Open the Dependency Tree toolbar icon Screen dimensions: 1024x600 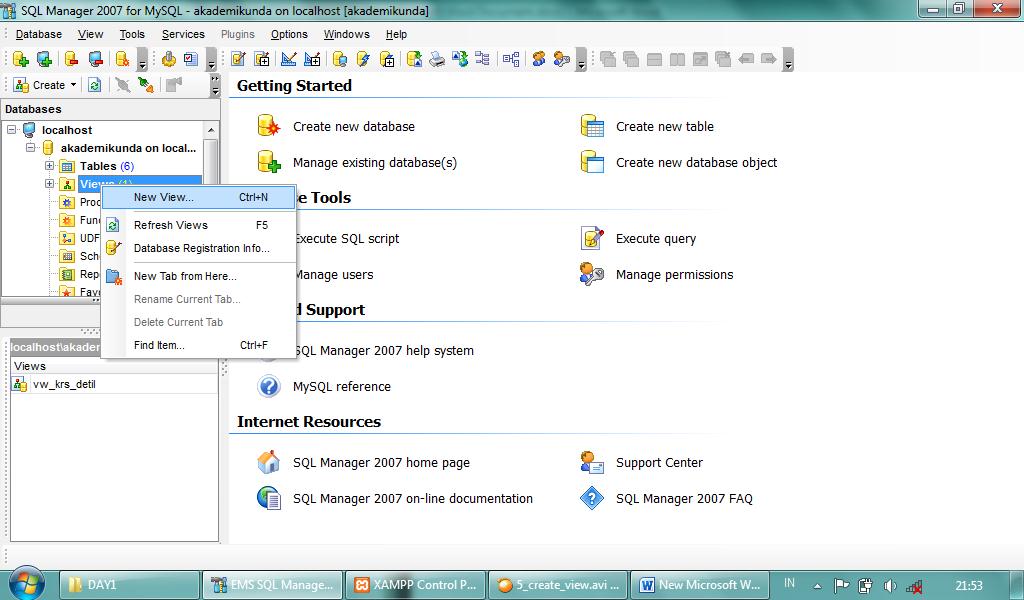(x=483, y=59)
